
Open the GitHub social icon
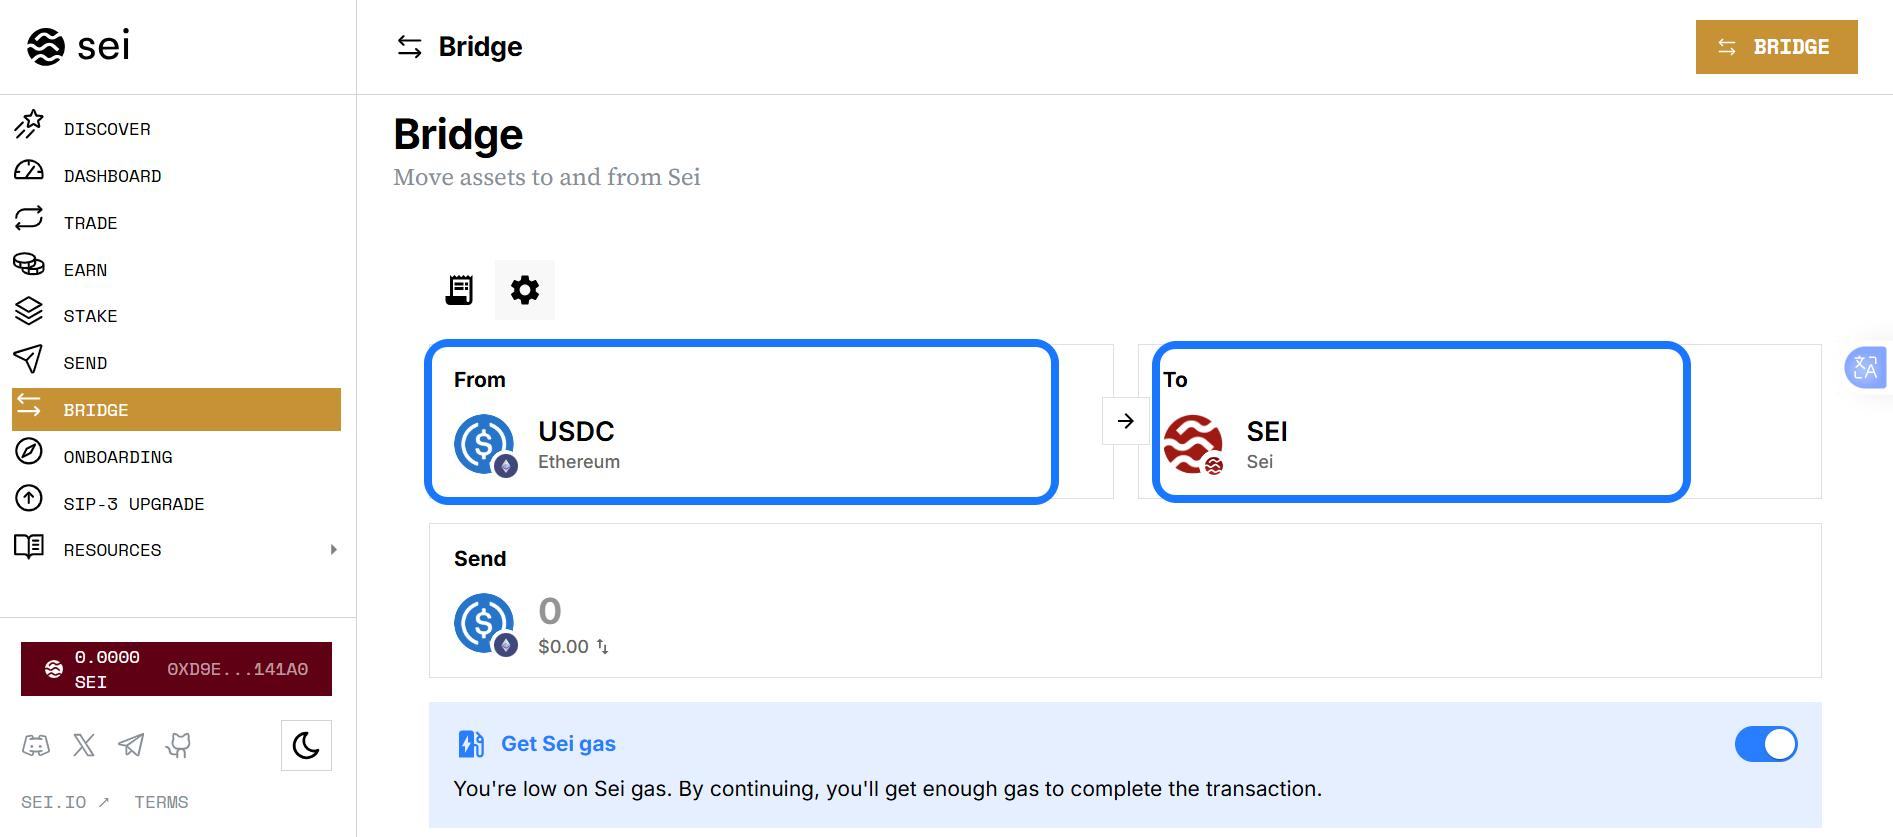(179, 745)
